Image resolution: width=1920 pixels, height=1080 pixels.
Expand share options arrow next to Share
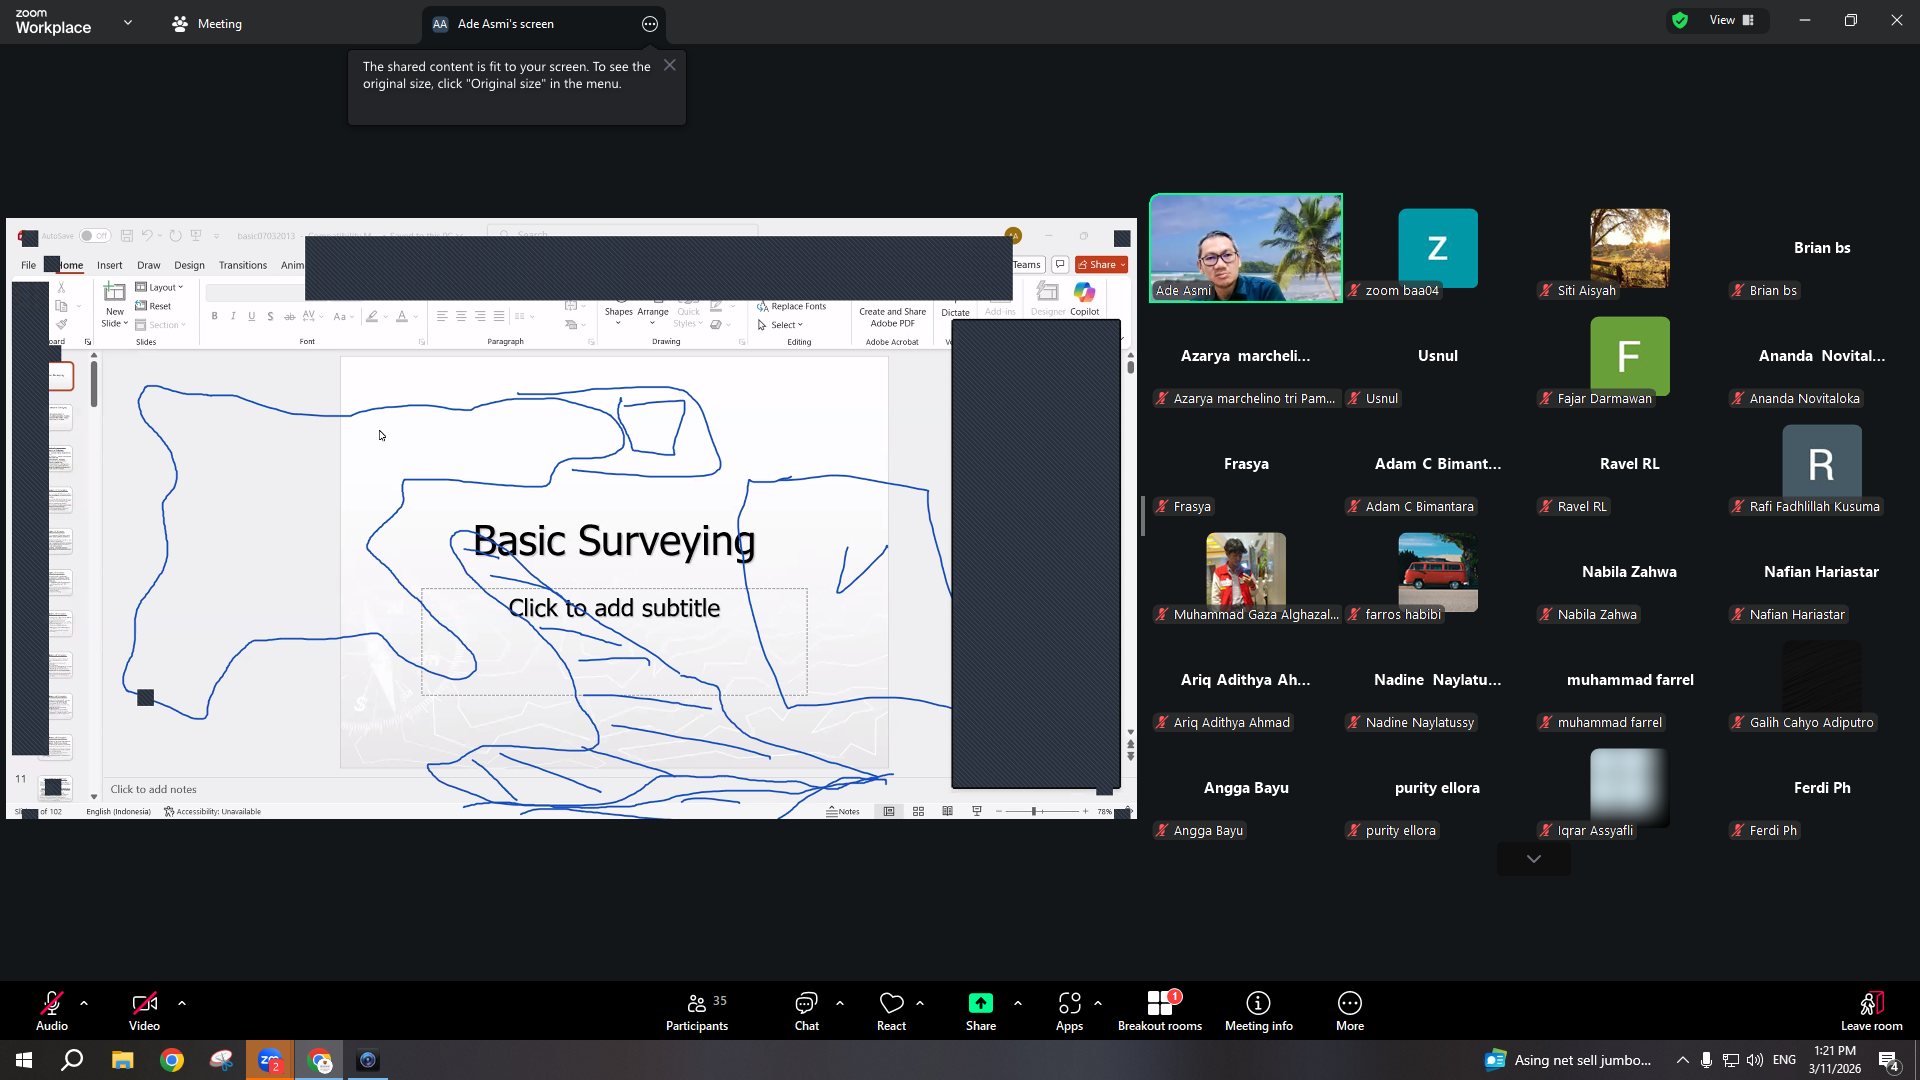tap(1018, 1003)
